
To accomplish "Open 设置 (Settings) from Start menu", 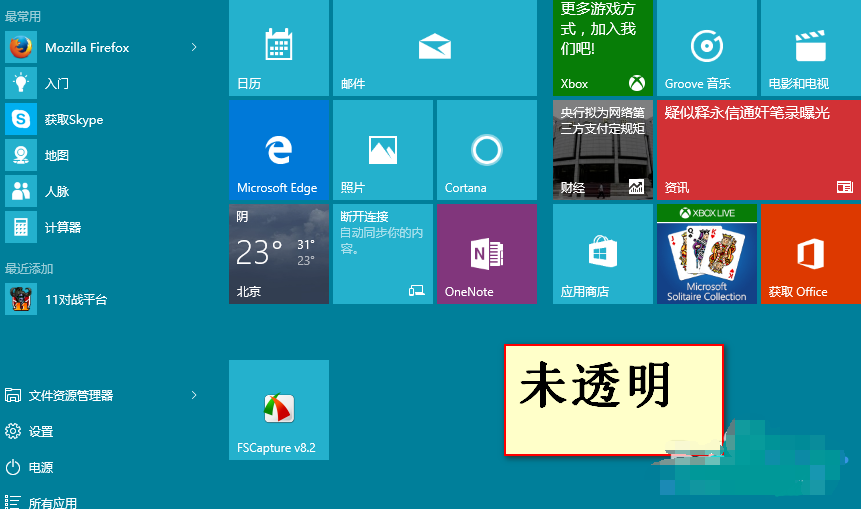I will tap(40, 431).
